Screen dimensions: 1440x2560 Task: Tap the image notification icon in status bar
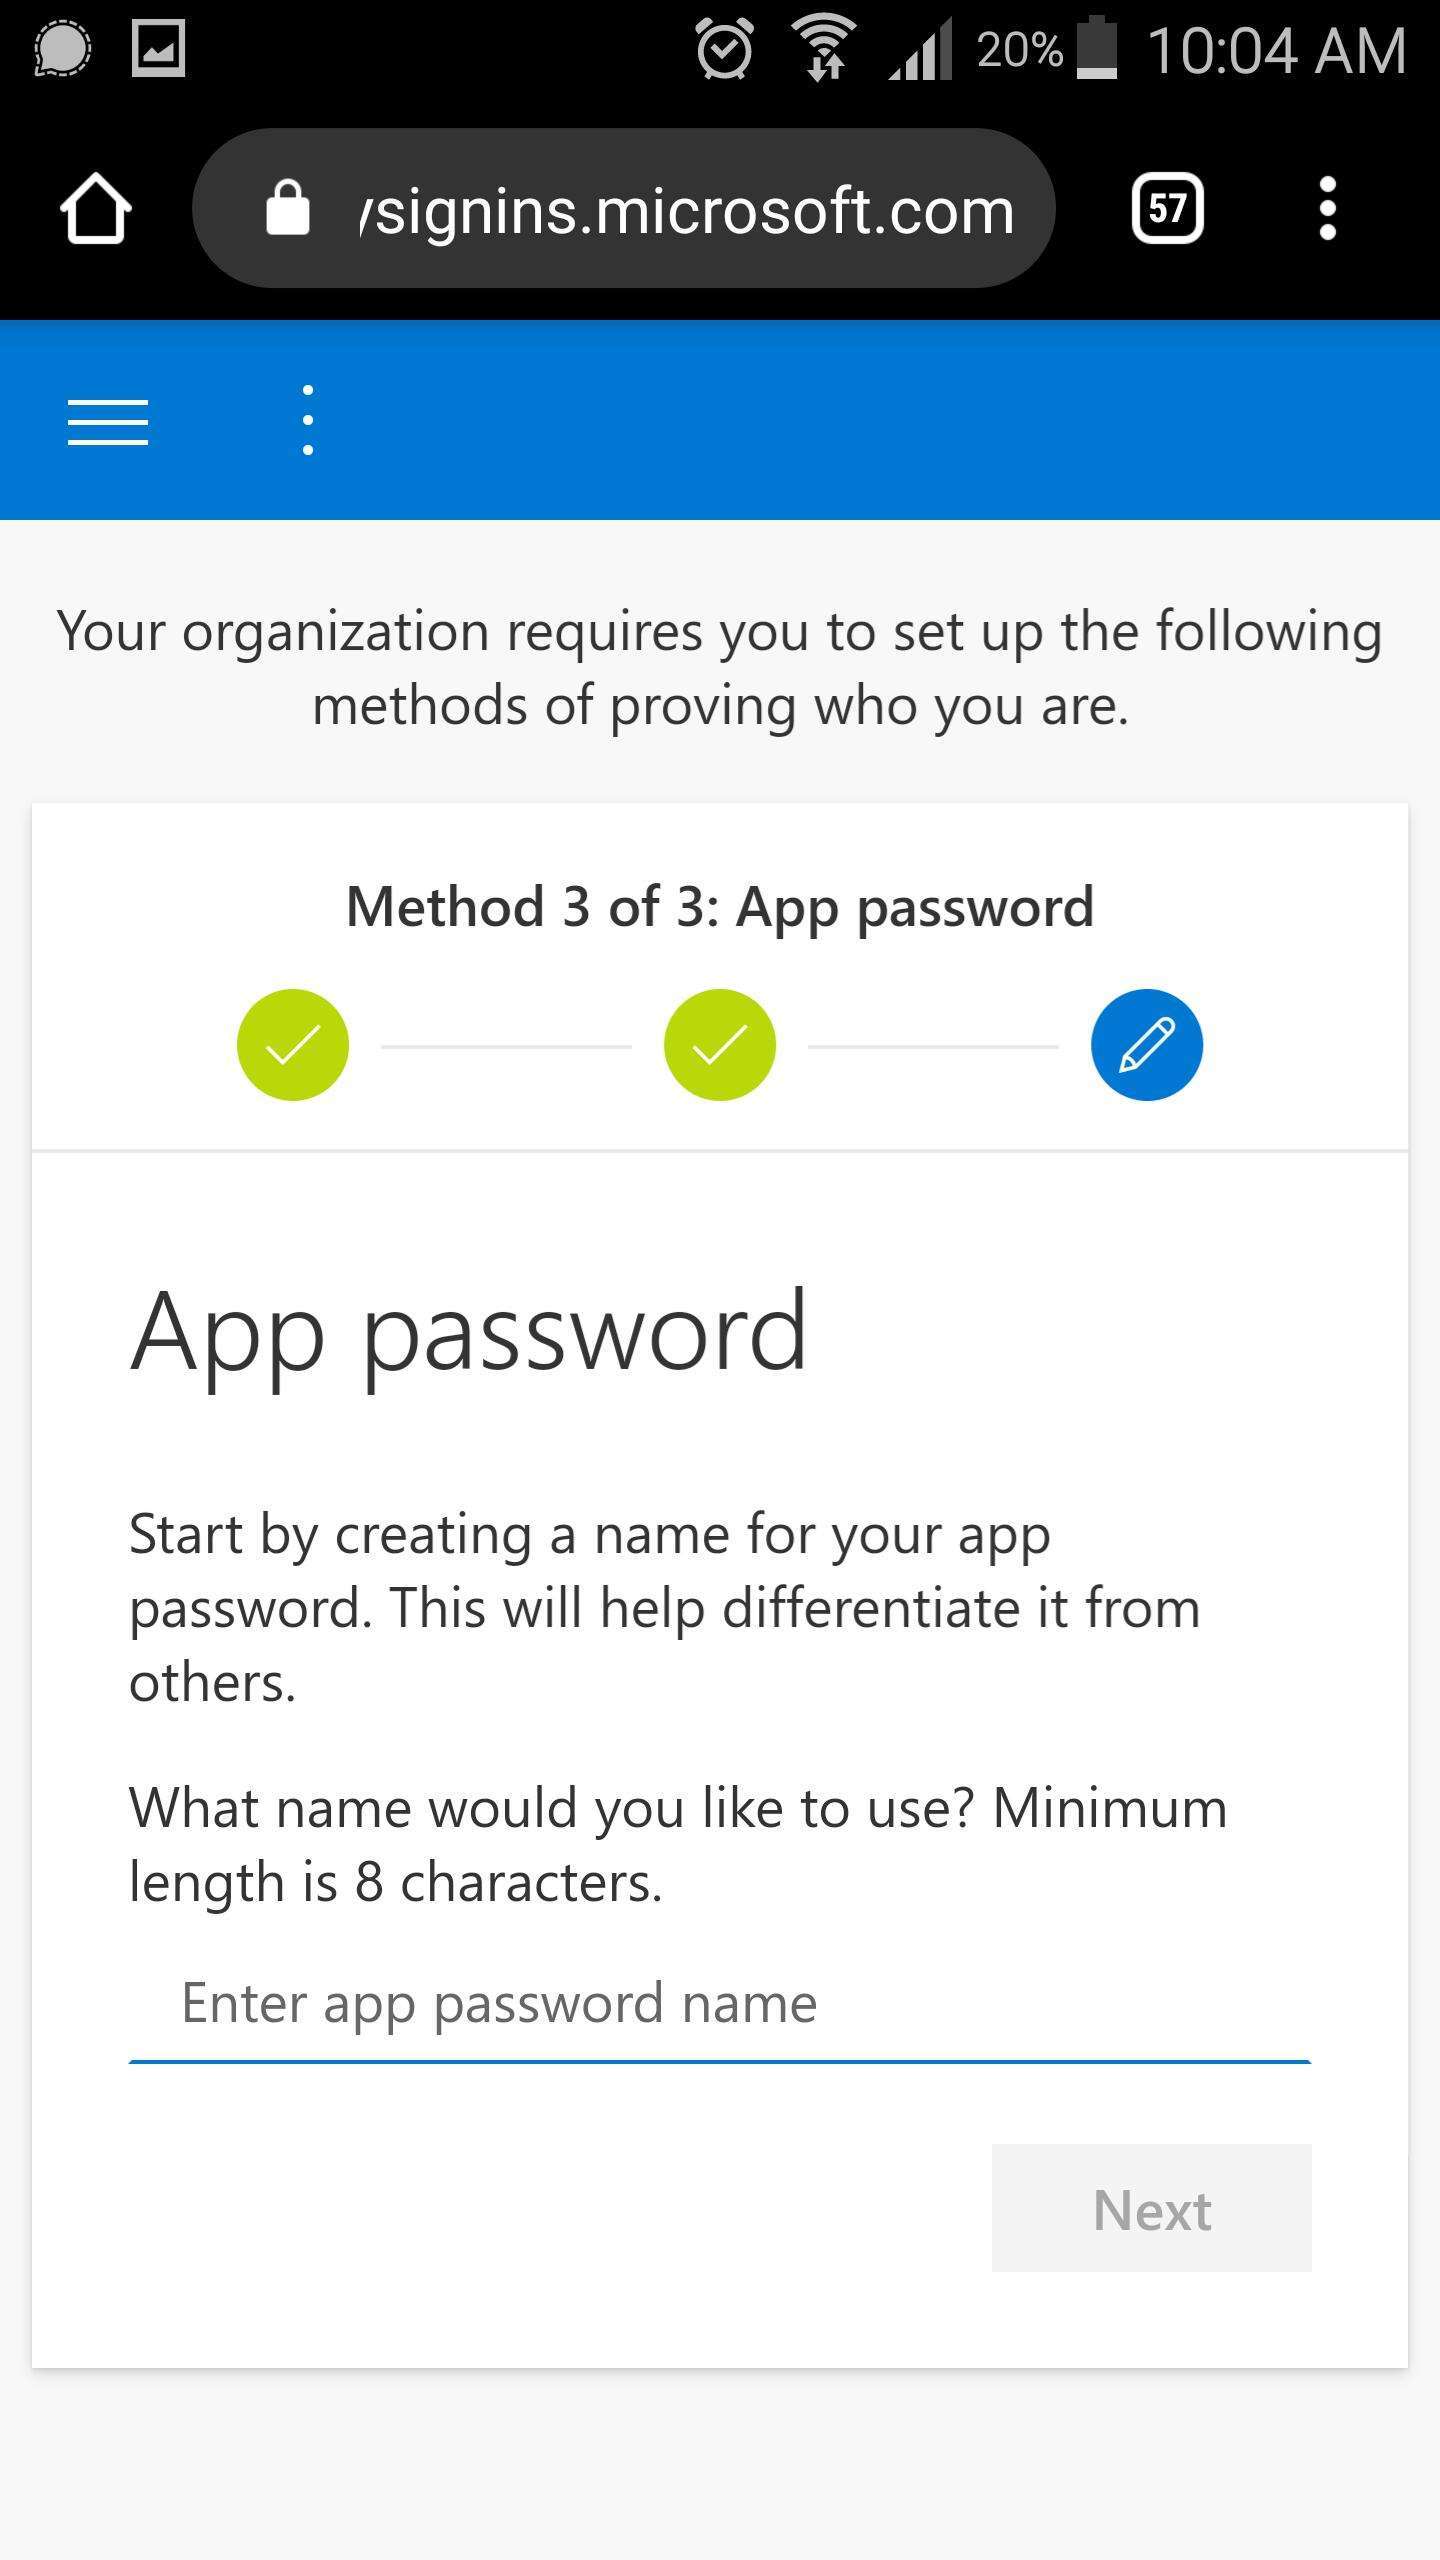point(158,48)
